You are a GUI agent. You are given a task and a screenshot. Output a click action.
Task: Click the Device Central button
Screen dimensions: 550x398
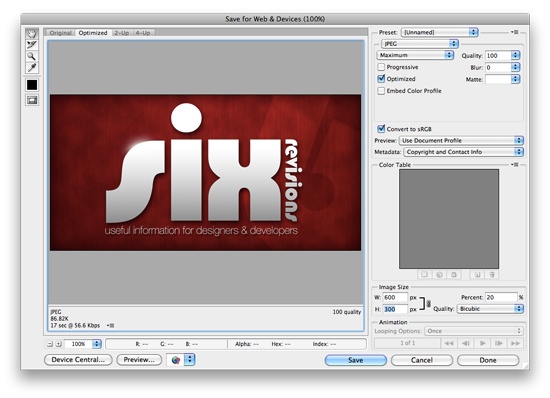click(x=78, y=360)
